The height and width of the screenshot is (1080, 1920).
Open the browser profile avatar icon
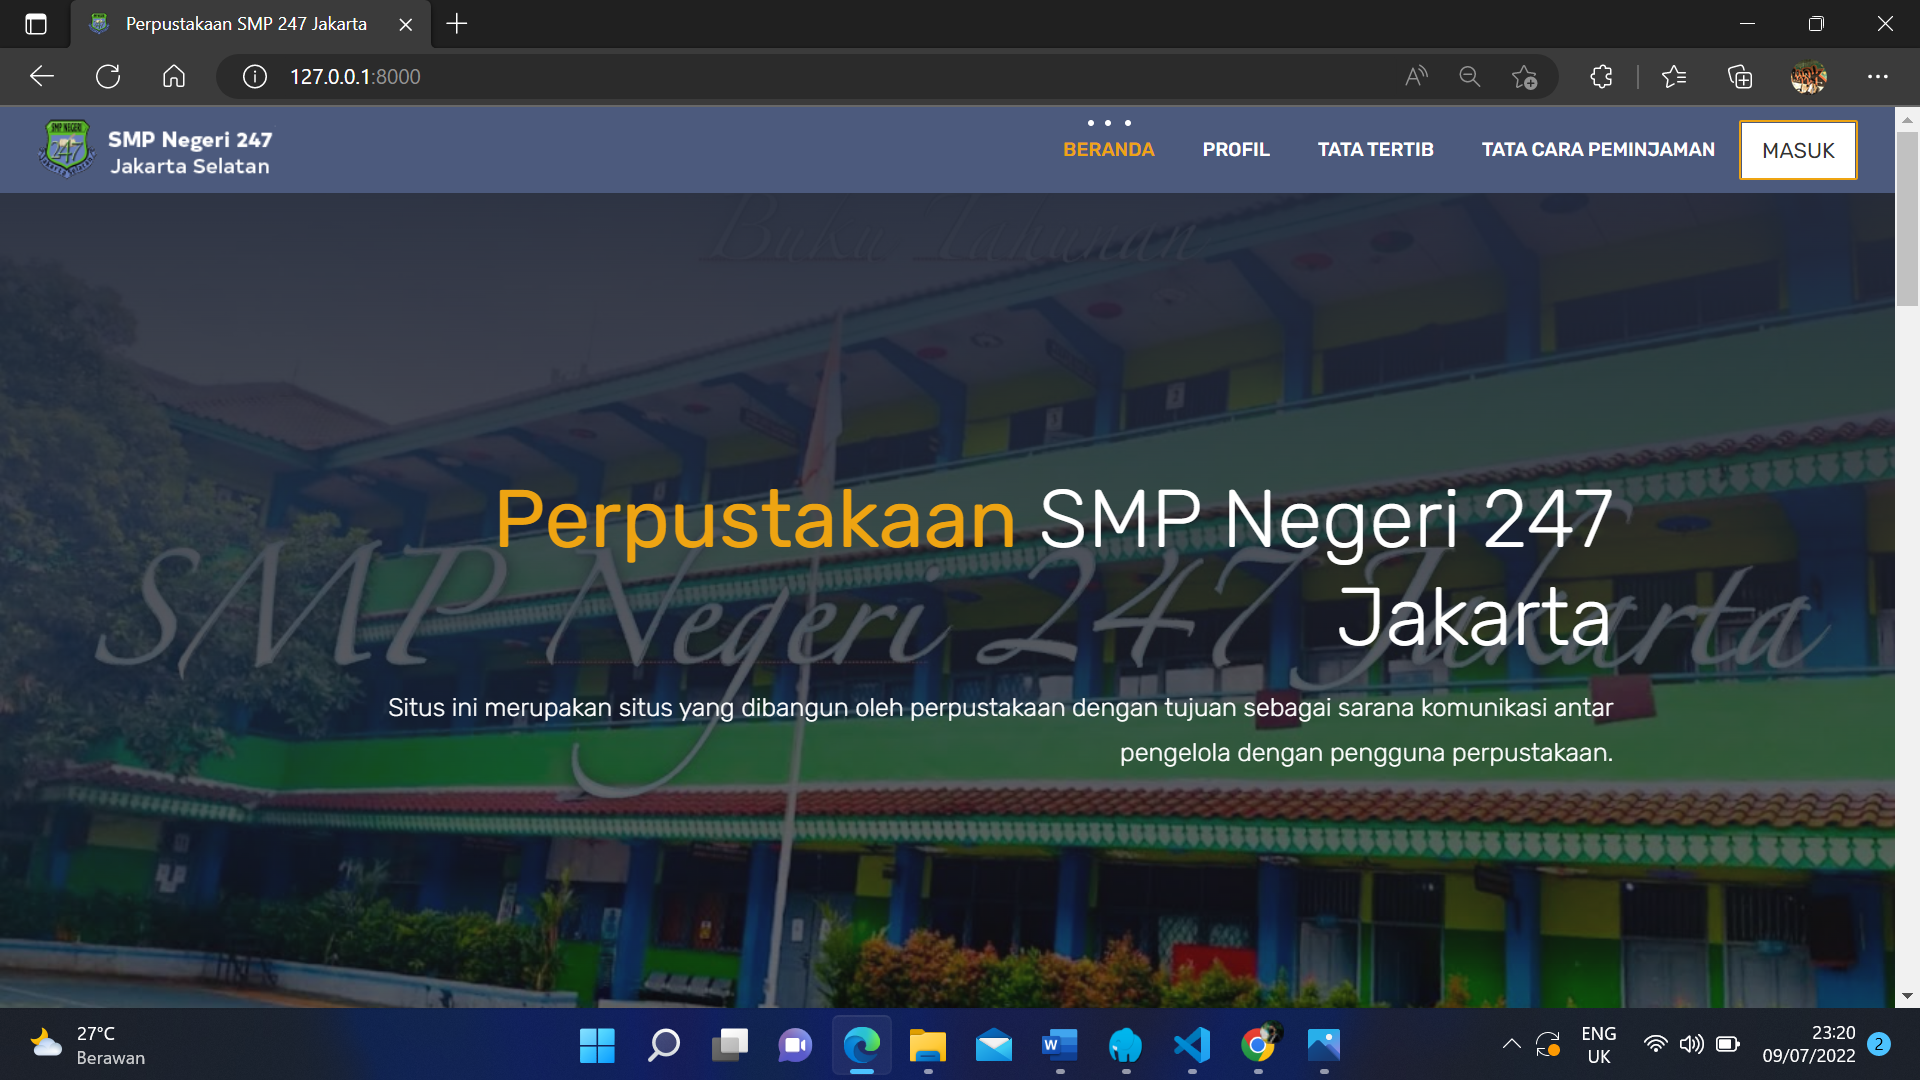click(x=1810, y=76)
